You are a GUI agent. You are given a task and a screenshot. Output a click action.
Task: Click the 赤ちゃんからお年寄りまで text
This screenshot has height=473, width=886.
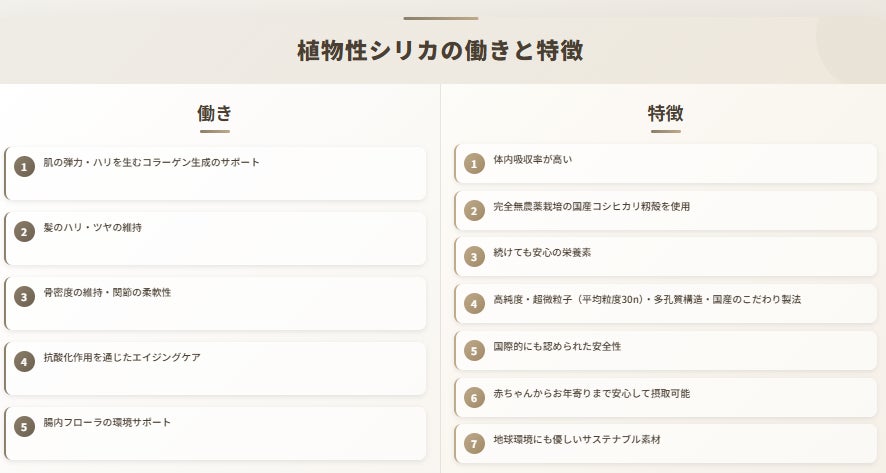[592, 393]
